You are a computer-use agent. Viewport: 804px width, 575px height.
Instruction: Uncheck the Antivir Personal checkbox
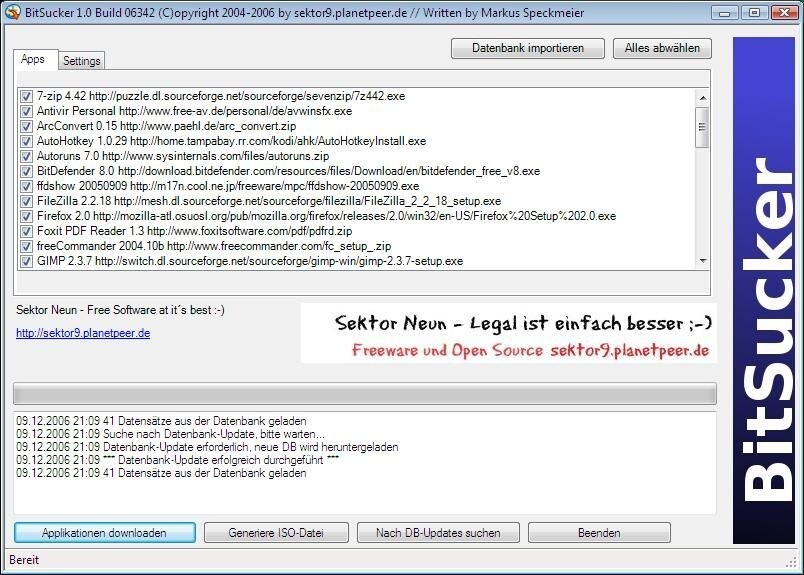pyautogui.click(x=26, y=111)
